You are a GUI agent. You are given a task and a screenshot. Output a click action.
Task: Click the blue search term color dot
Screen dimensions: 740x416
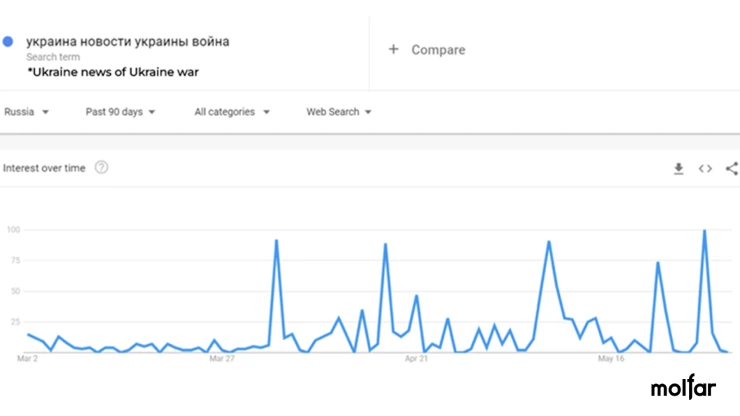[x=8, y=42]
